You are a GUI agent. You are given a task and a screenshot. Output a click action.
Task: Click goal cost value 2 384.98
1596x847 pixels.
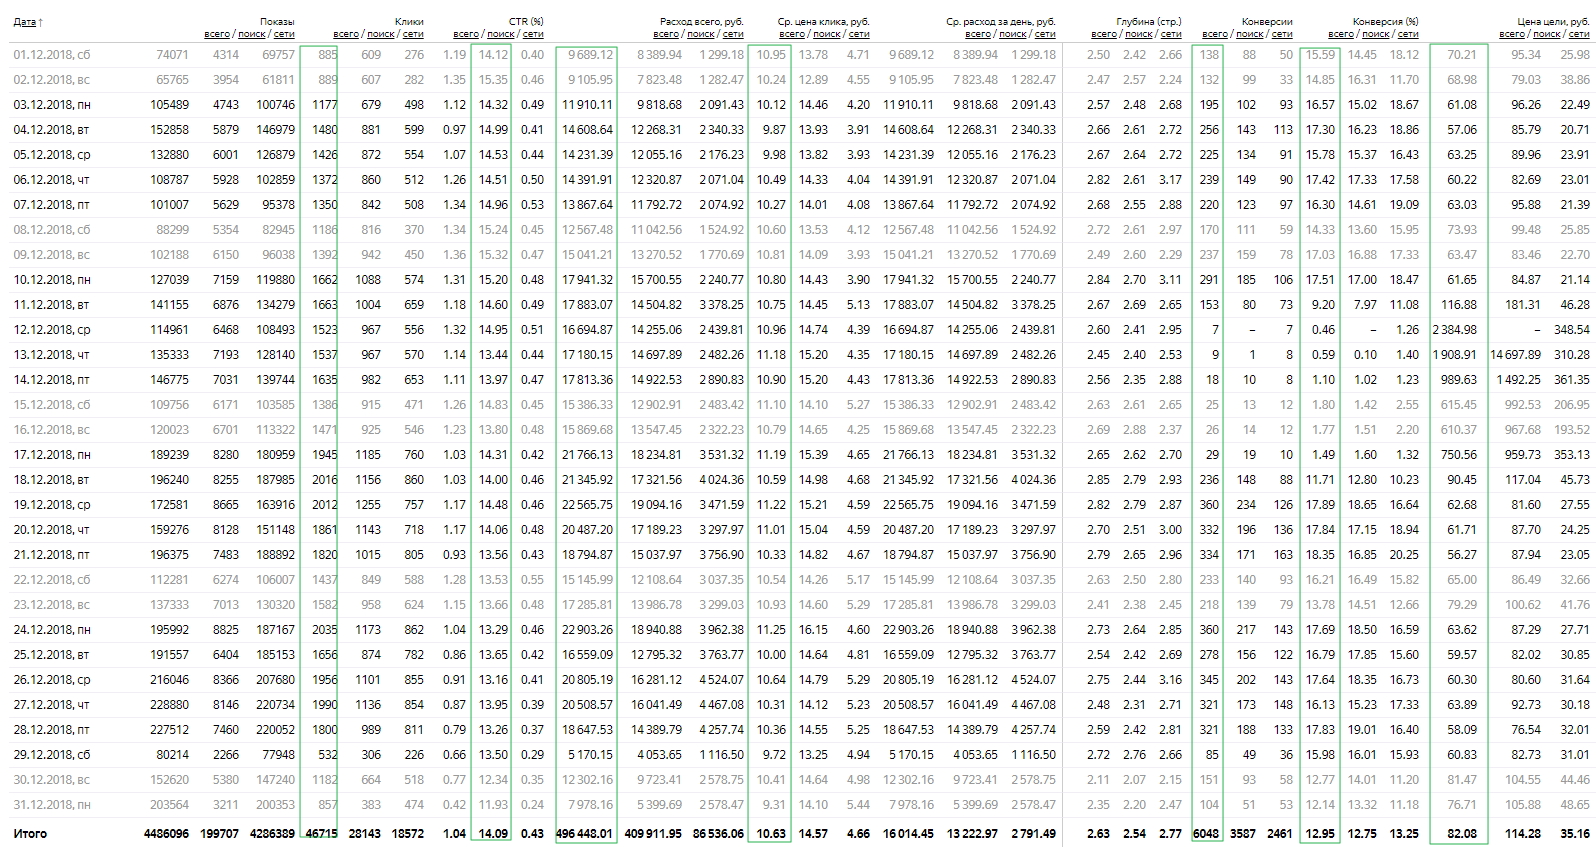coord(1454,330)
